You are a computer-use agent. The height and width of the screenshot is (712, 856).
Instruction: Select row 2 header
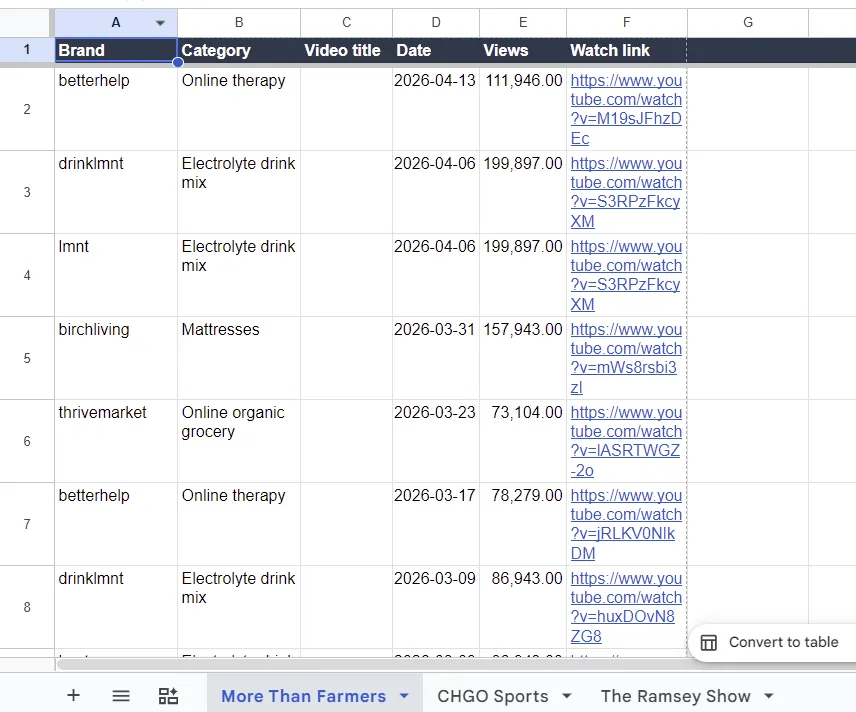pyautogui.click(x=27, y=109)
